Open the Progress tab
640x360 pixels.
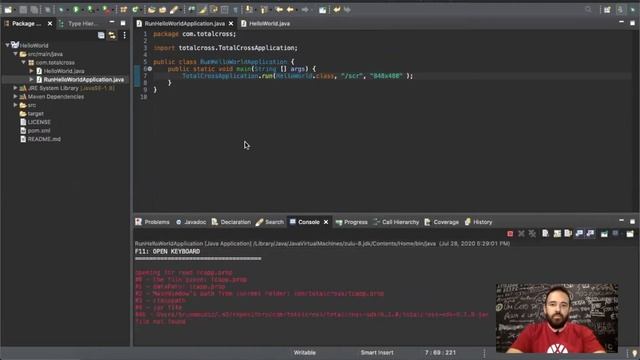pos(351,222)
